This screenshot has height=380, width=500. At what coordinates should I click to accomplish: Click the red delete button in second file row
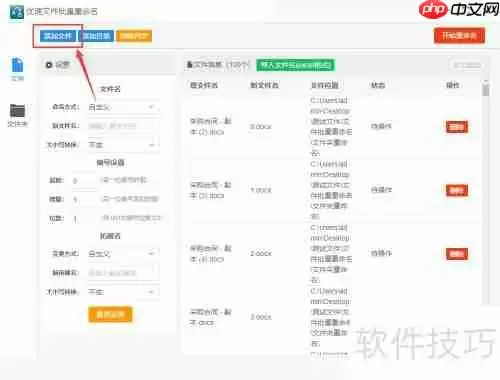(x=457, y=190)
